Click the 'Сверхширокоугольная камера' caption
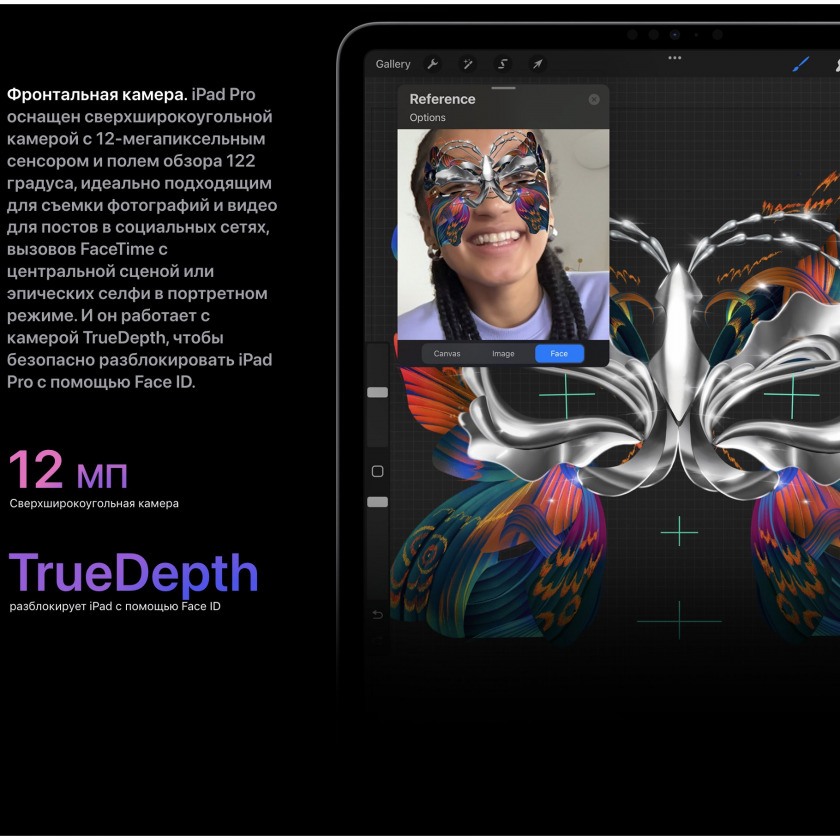This screenshot has height=840, width=840. [94, 504]
